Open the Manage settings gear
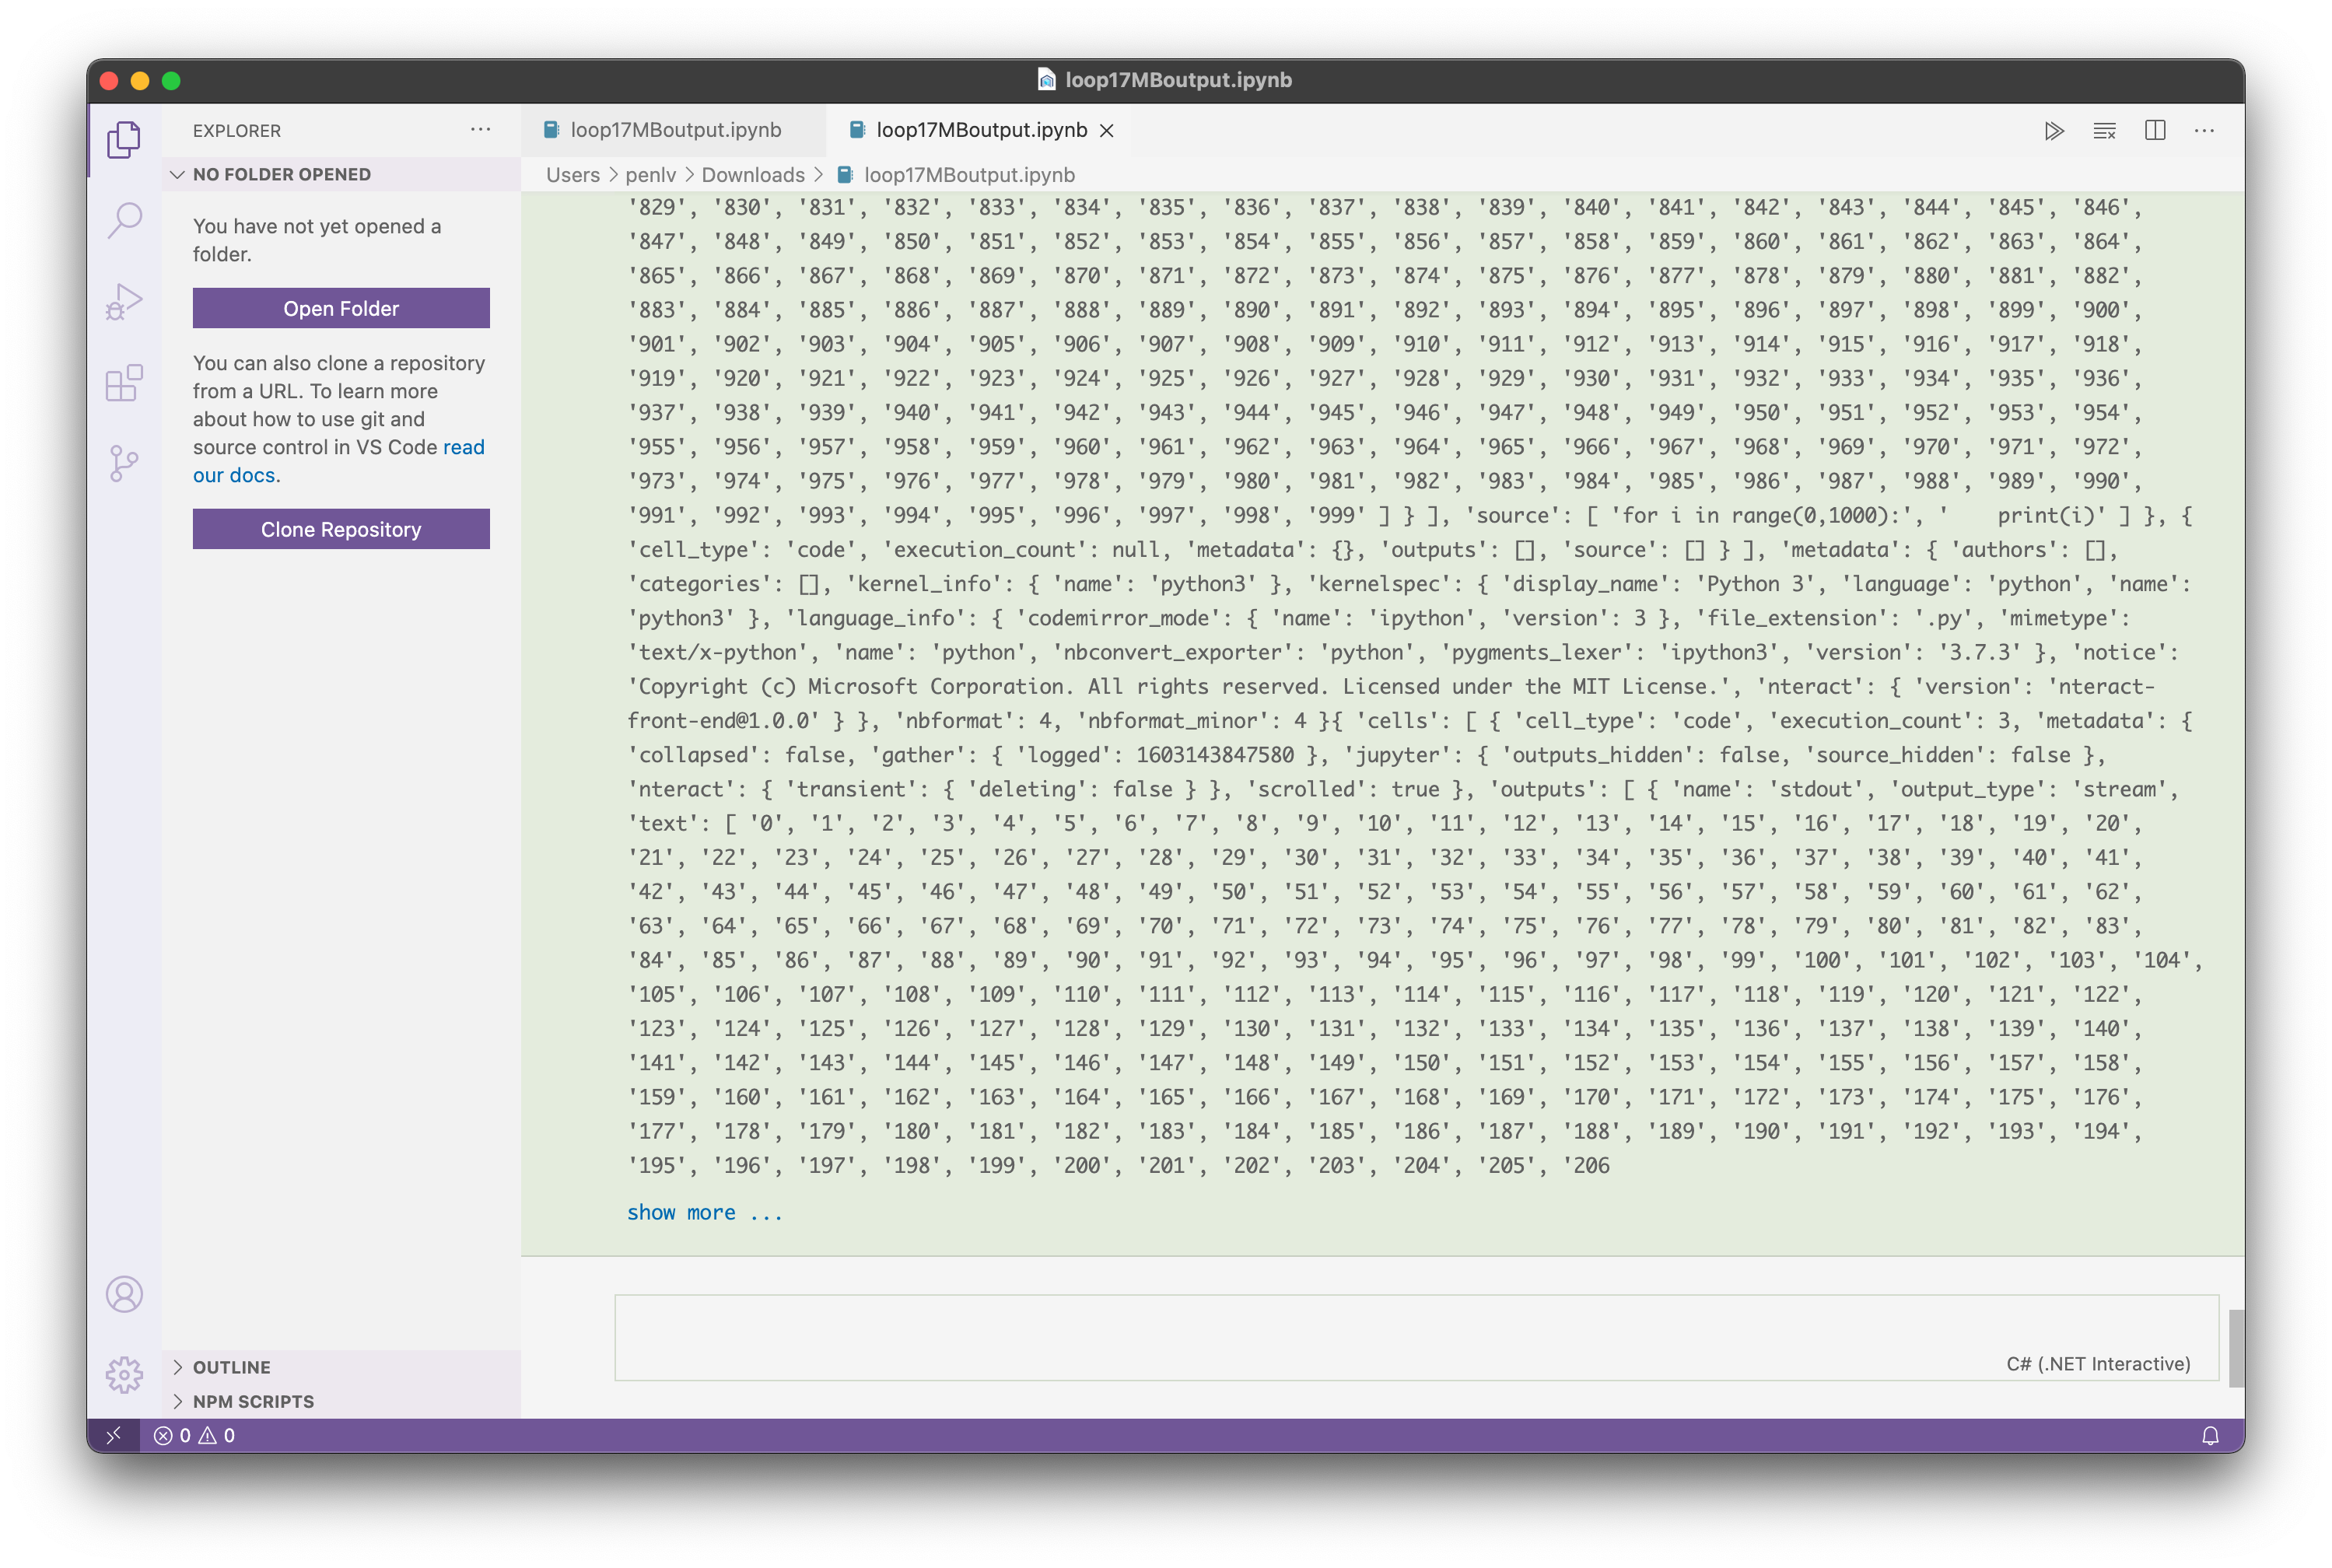The height and width of the screenshot is (1568, 2332). tap(124, 1375)
